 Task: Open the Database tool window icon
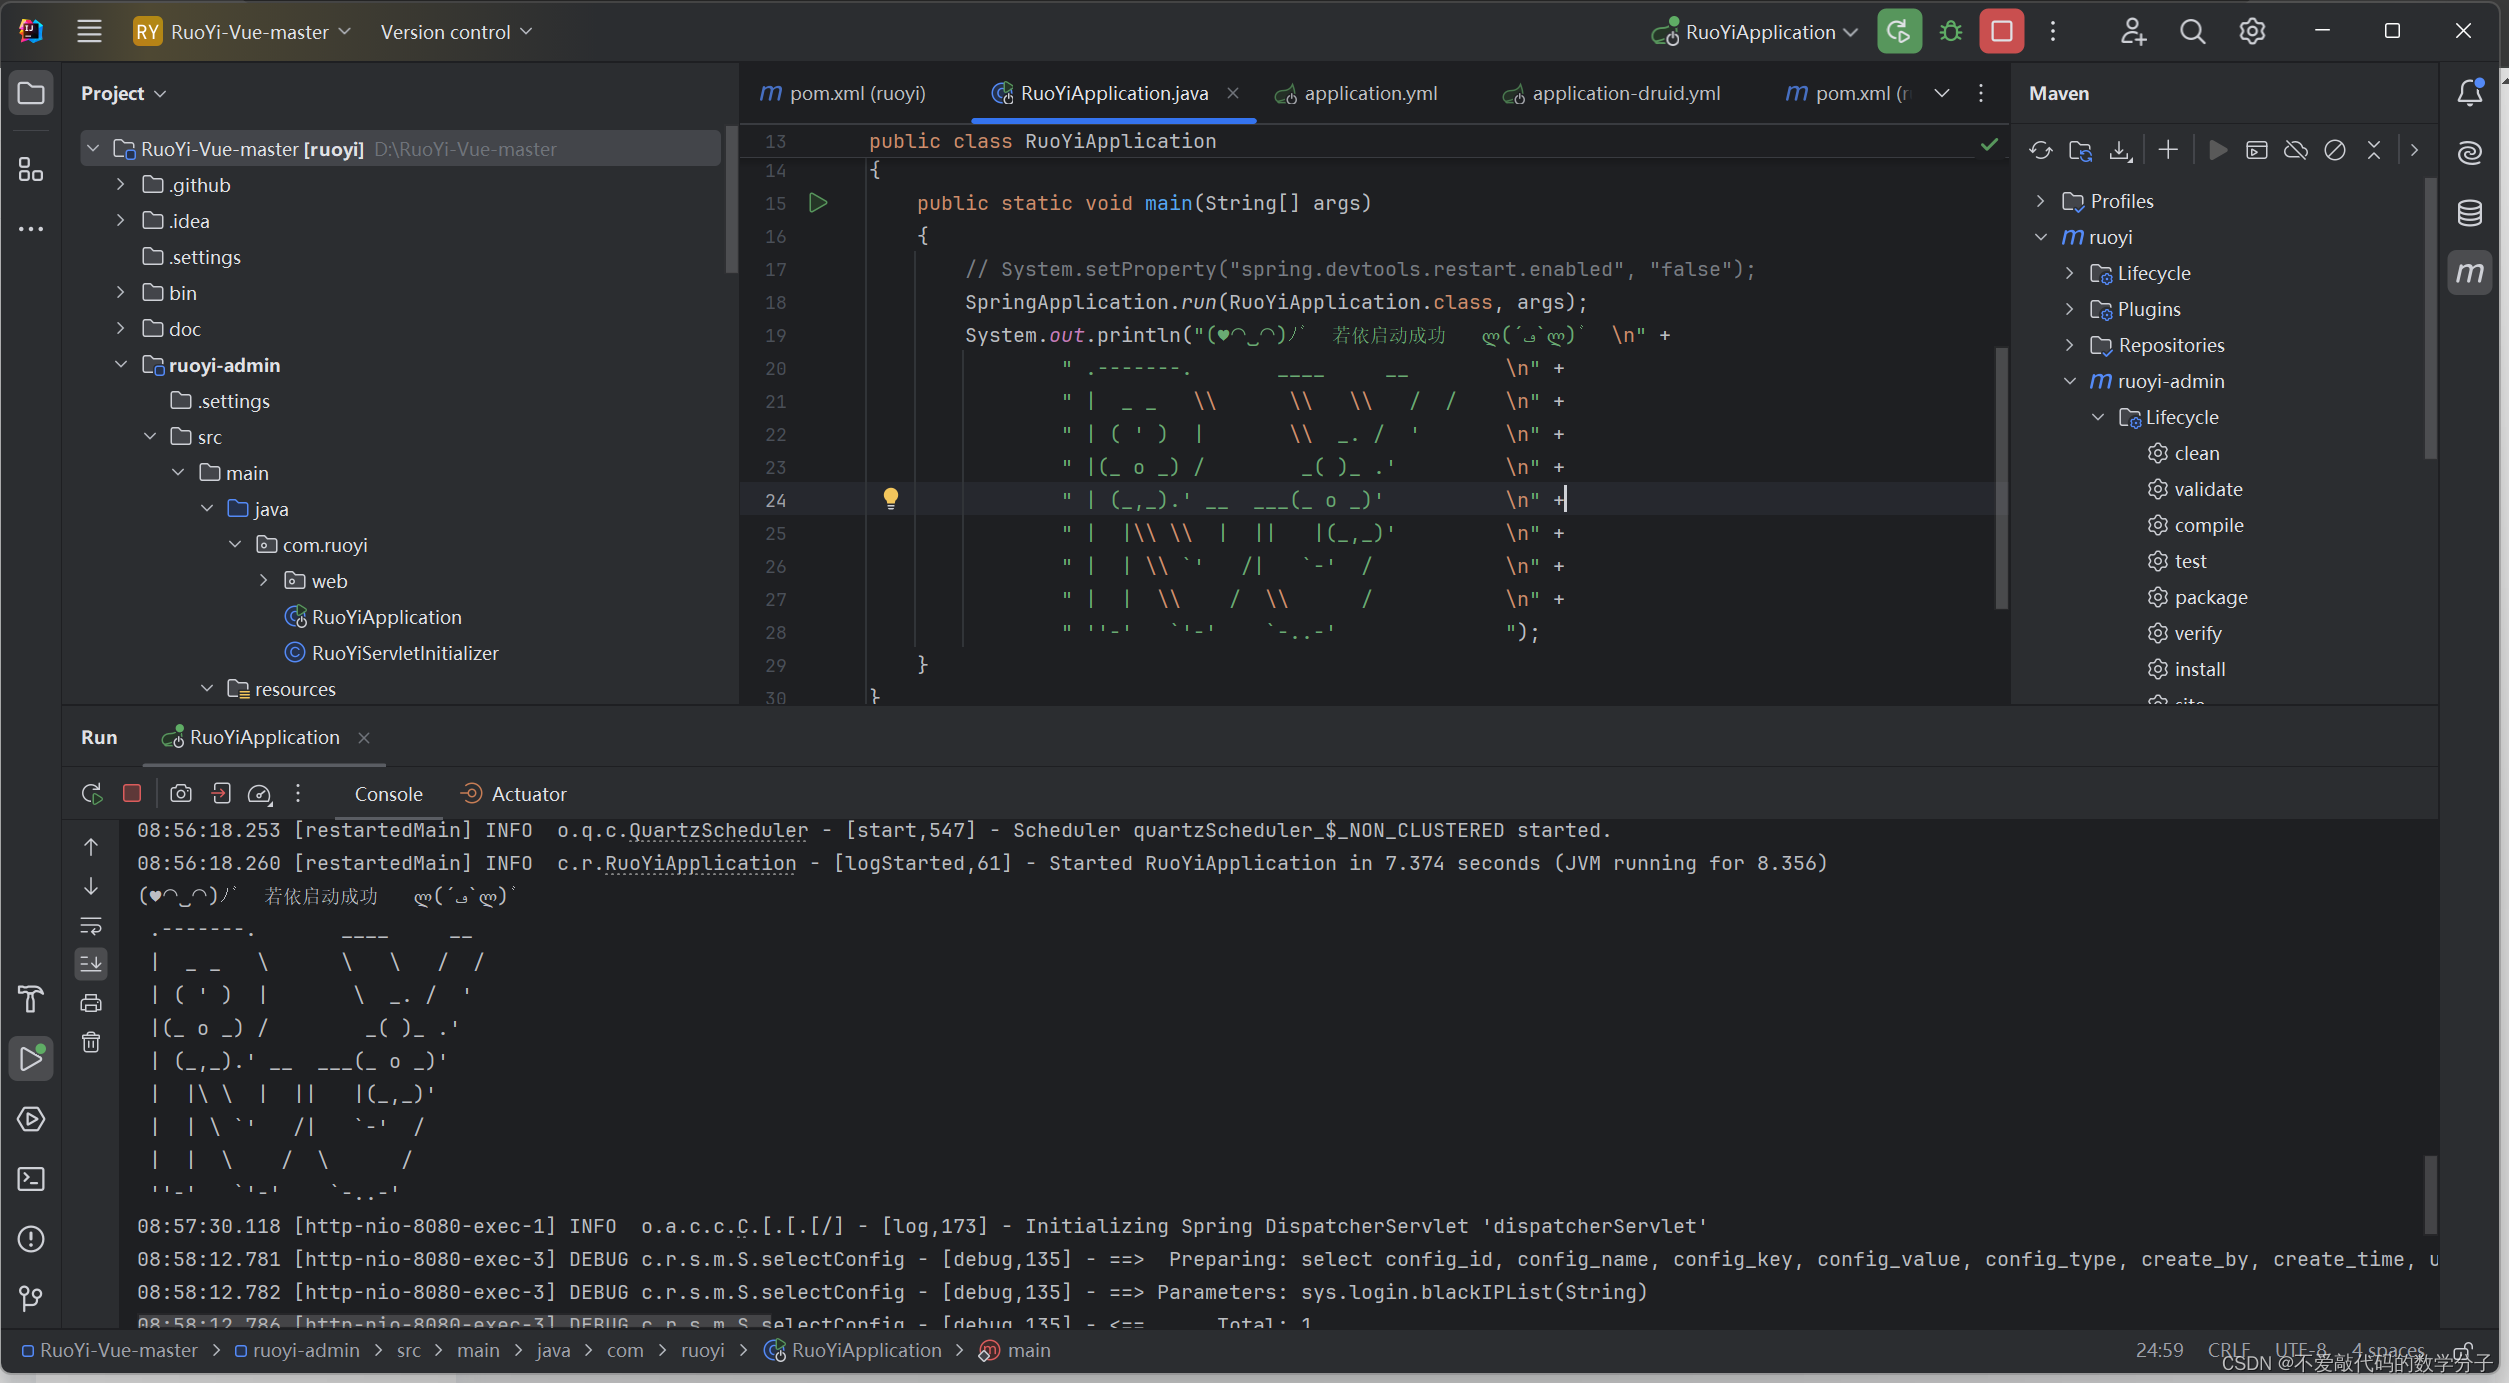coord(2470,213)
